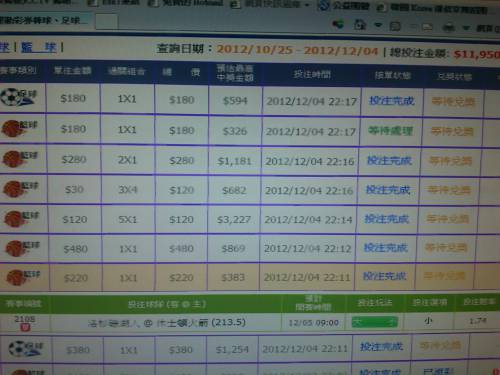Open the browser Home icon in the toolbar
This screenshot has width=500, height=375.
coord(360,25)
